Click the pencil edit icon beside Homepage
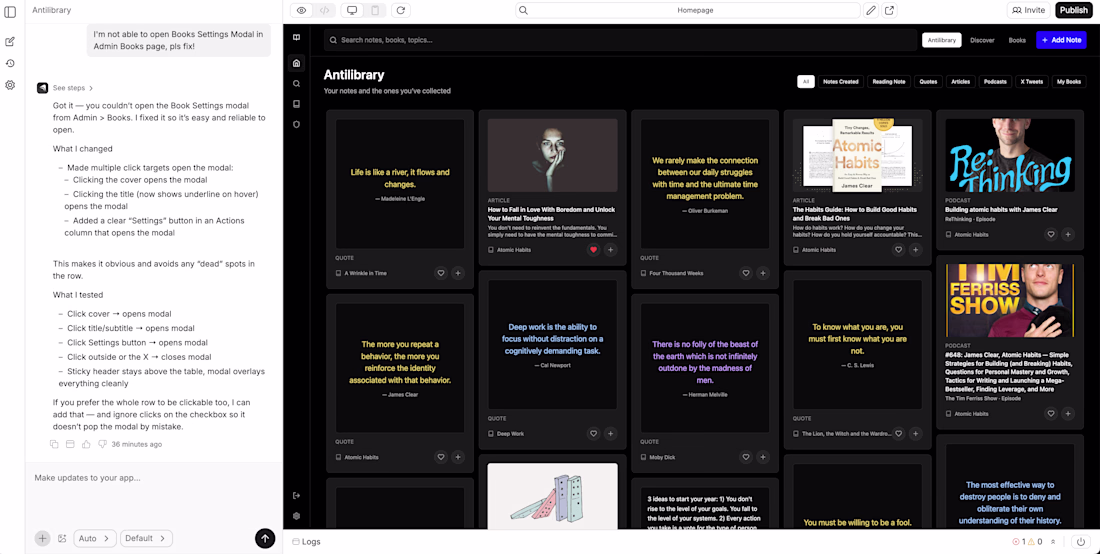Viewport: 1100px width, 554px height. point(871,11)
